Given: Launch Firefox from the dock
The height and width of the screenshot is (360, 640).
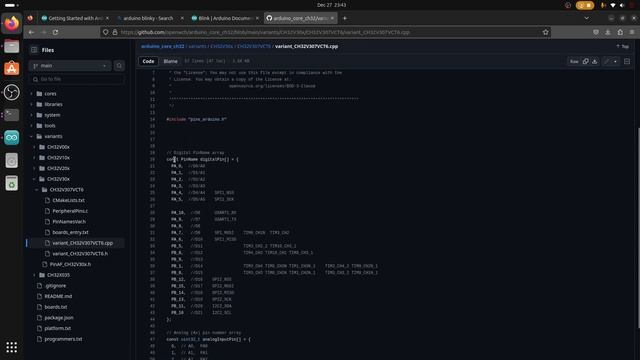Looking at the screenshot, I should tap(11, 24).
